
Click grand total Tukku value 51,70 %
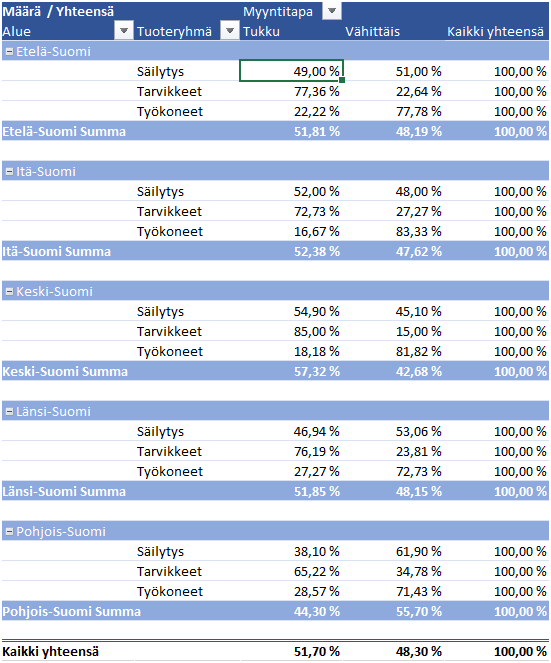coord(317,652)
